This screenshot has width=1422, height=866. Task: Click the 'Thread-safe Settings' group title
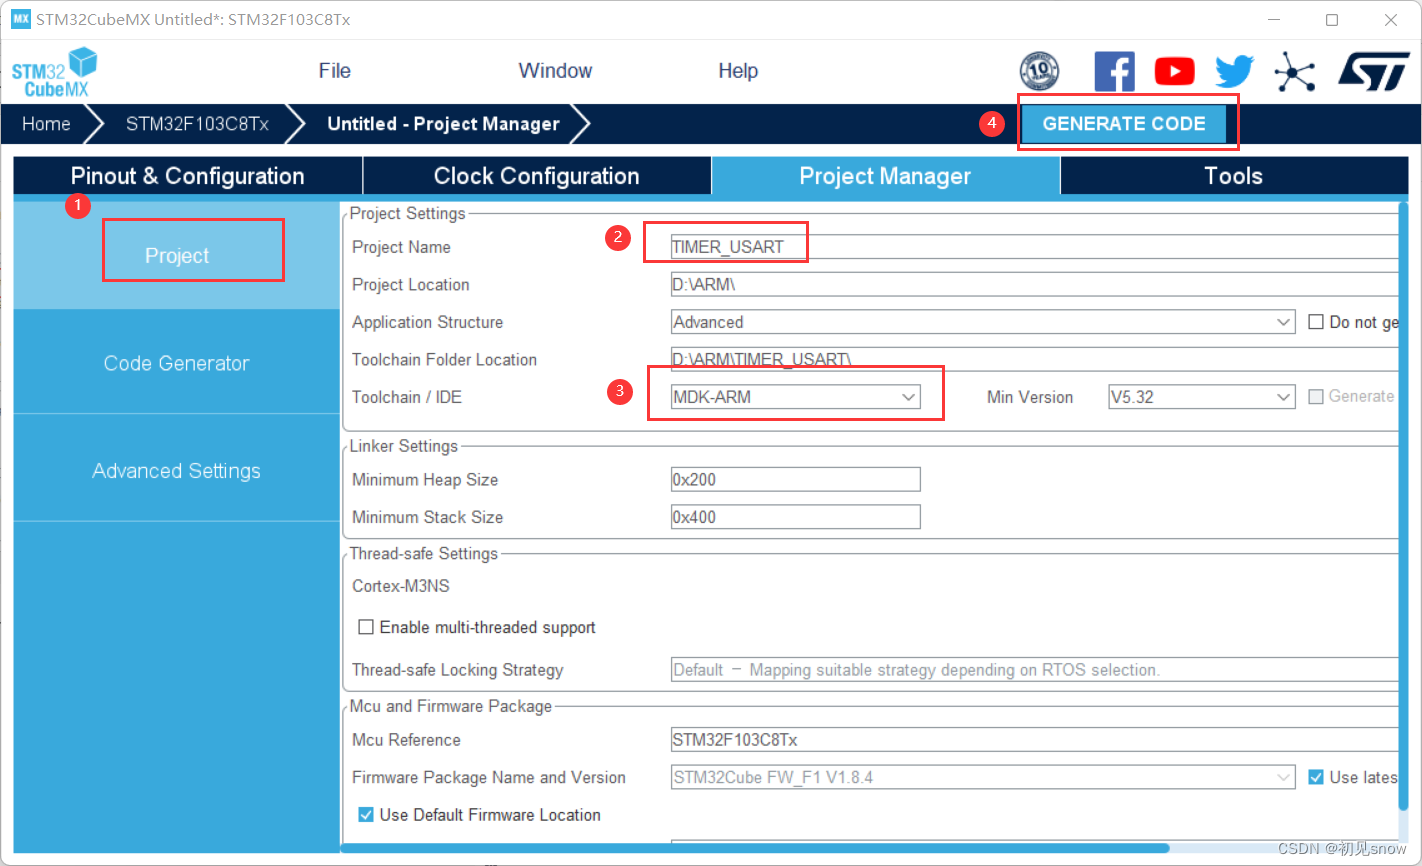424,553
